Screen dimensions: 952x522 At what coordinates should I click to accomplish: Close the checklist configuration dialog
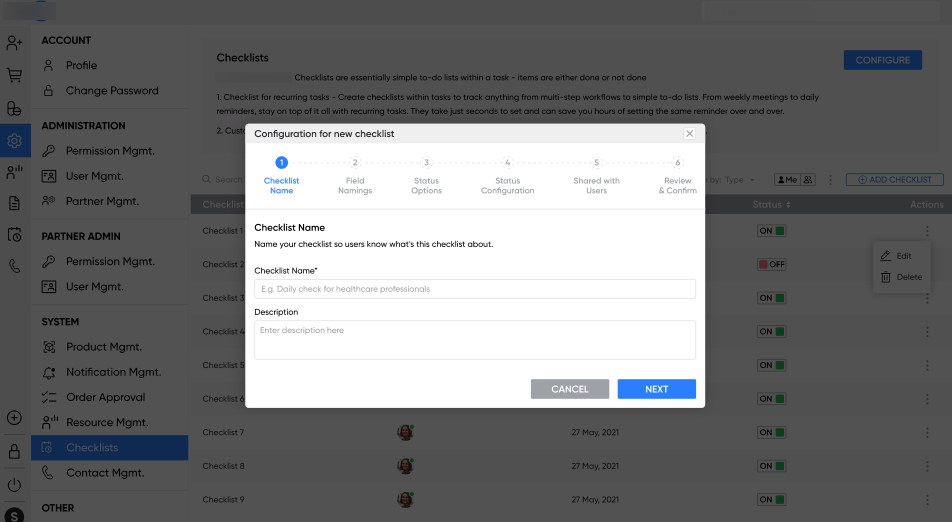click(x=689, y=133)
